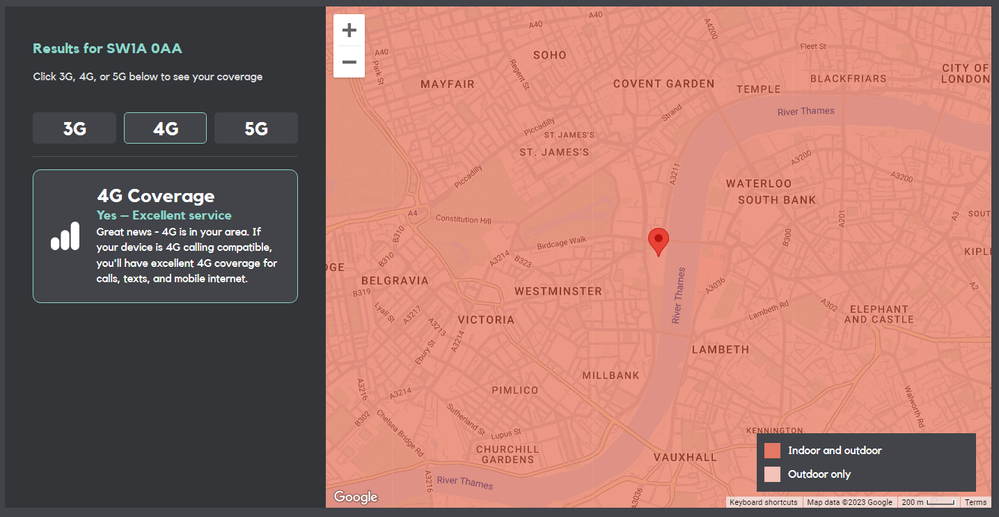Image resolution: width=999 pixels, height=517 pixels.
Task: Click the red location pin marker
Action: [x=658, y=241]
